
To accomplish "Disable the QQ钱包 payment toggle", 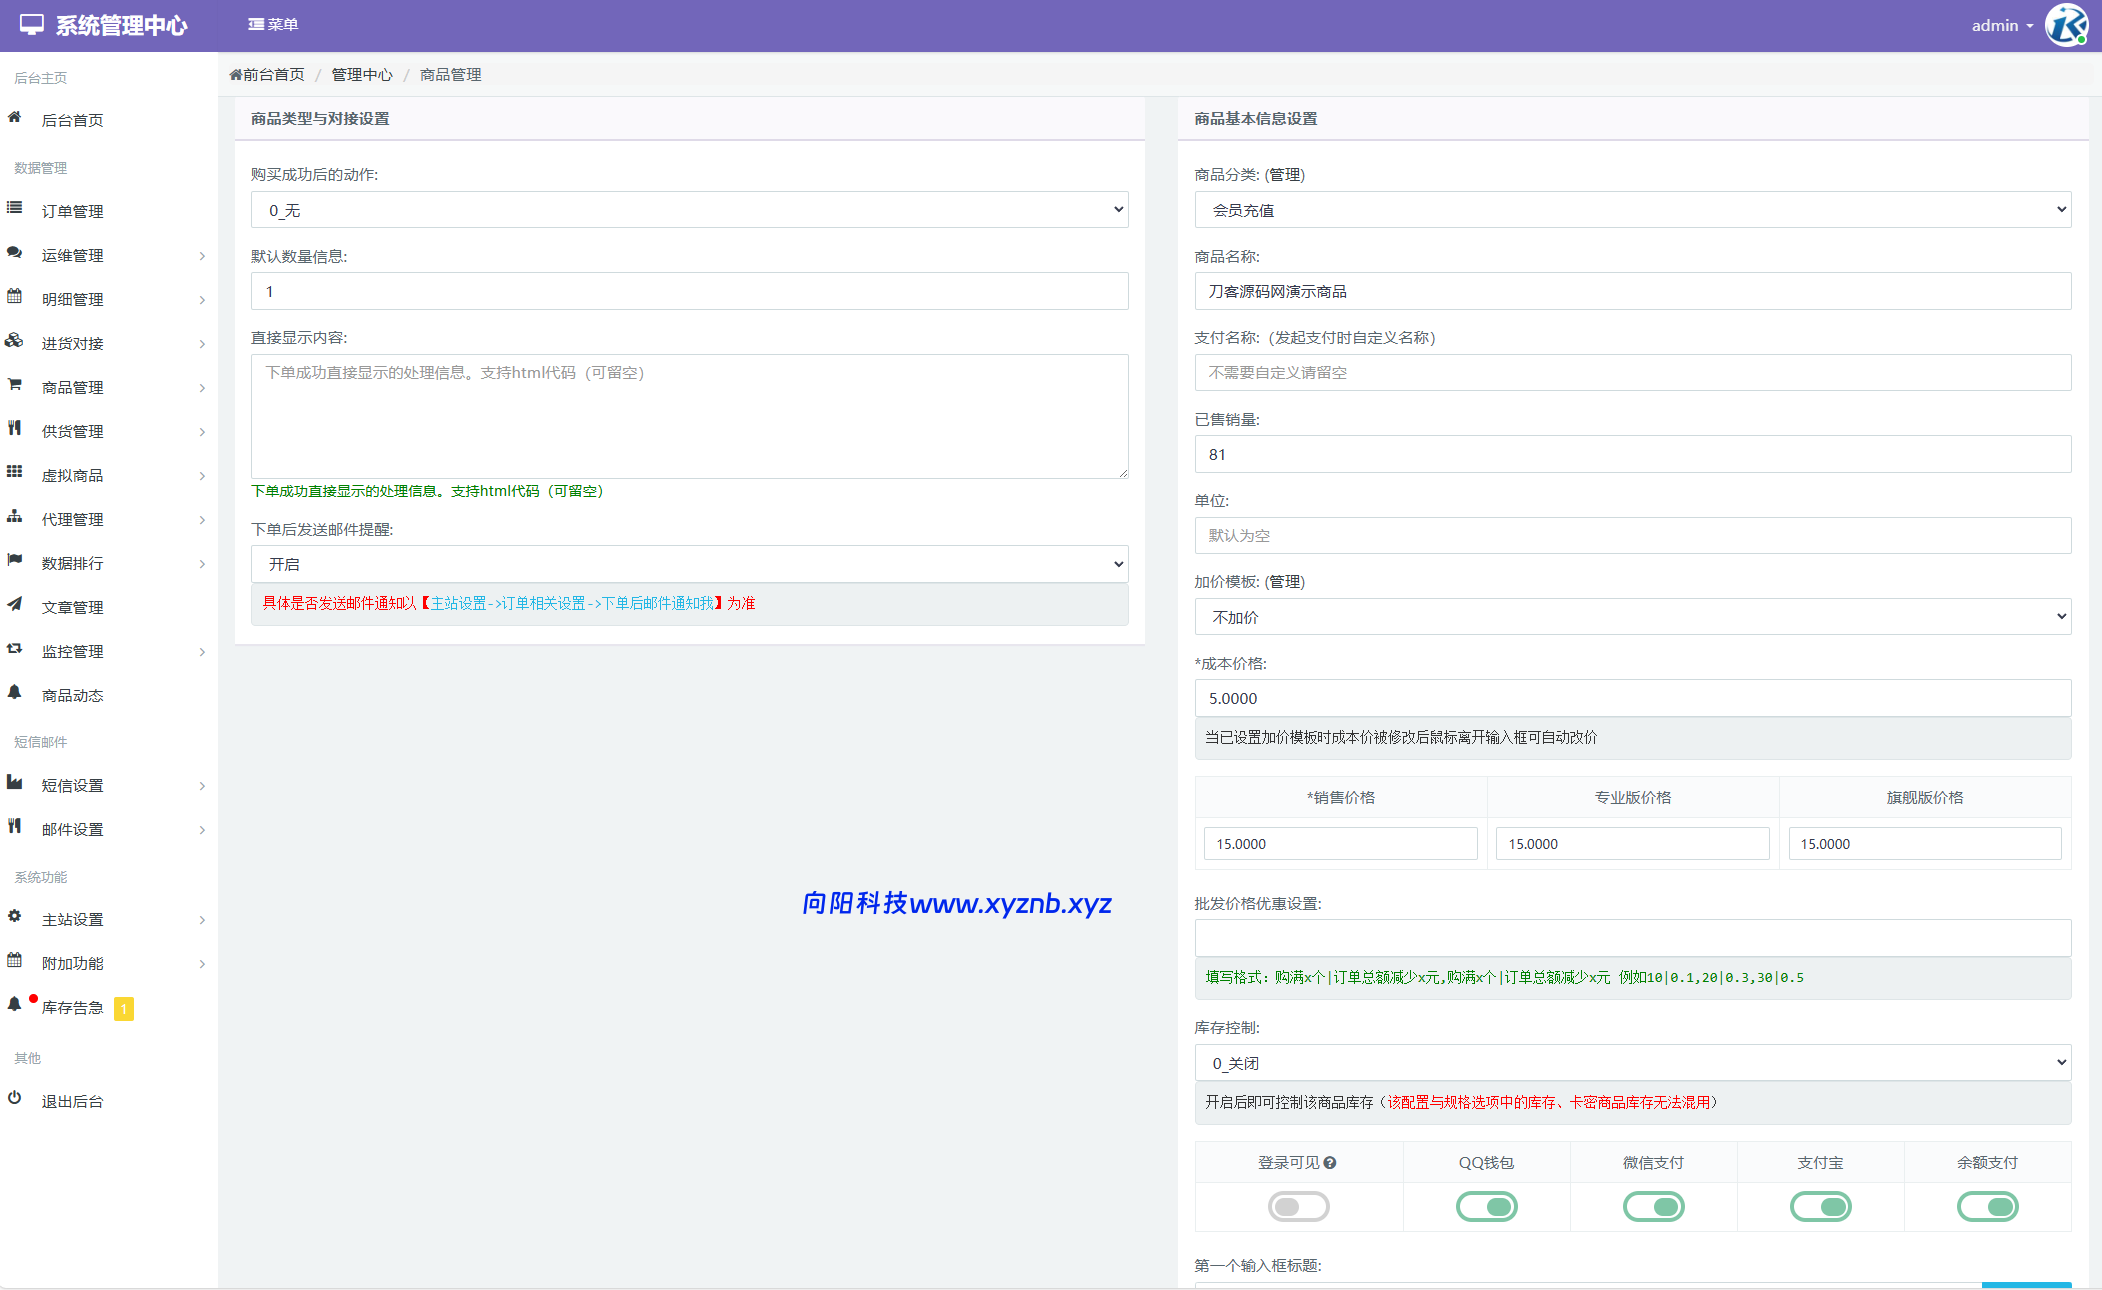I will (x=1486, y=1207).
